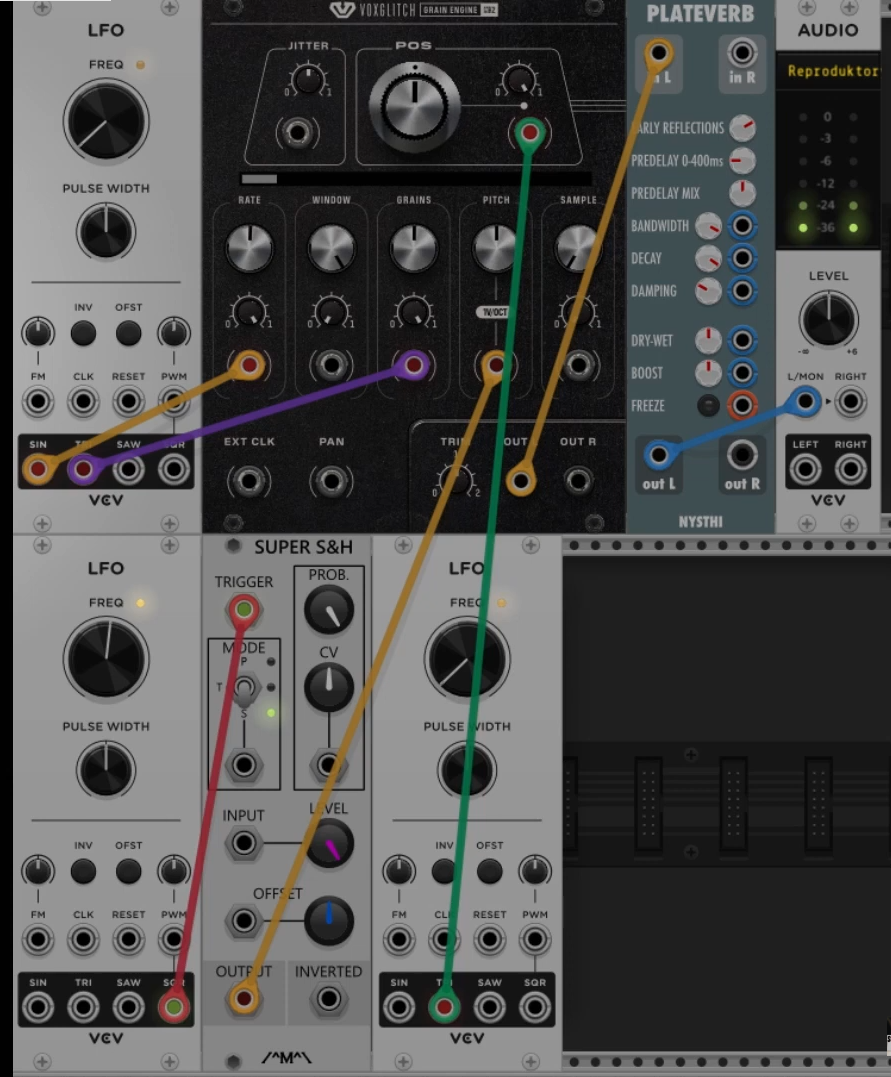This screenshot has width=891, height=1077.
Task: Click the GRAINS knob on Grain Engine
Action: point(414,248)
